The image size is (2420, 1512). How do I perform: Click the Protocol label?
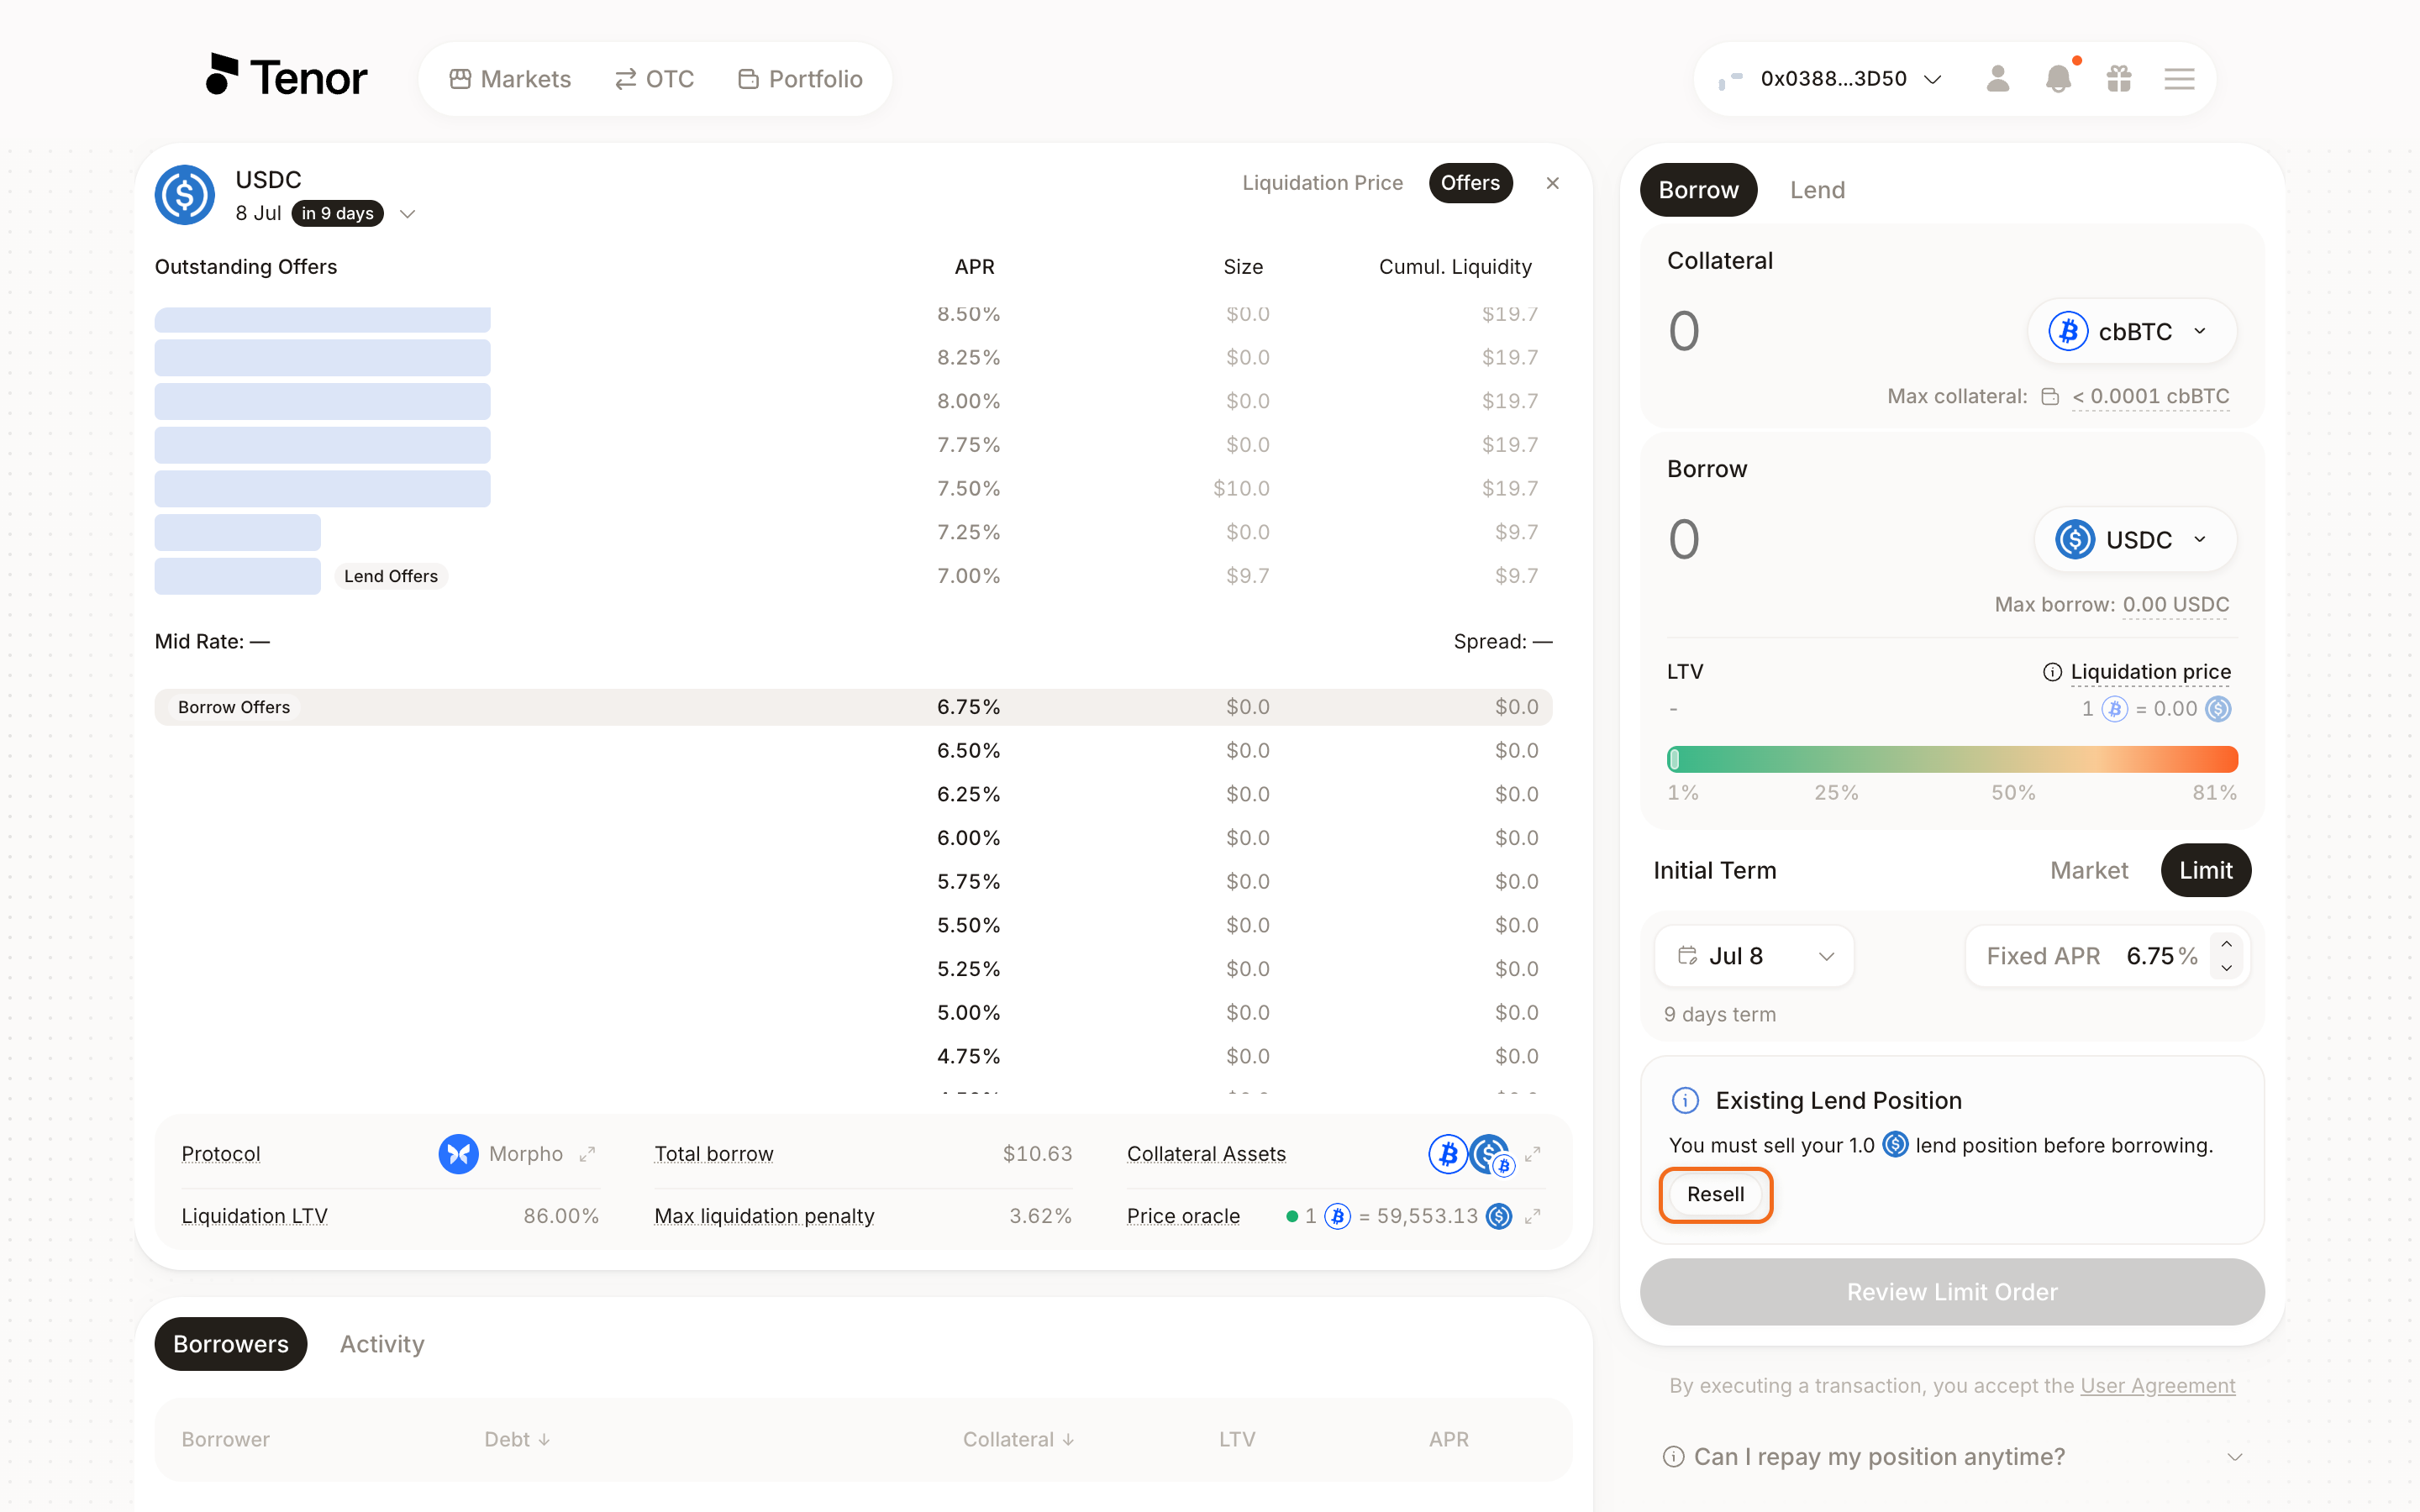[x=221, y=1154]
